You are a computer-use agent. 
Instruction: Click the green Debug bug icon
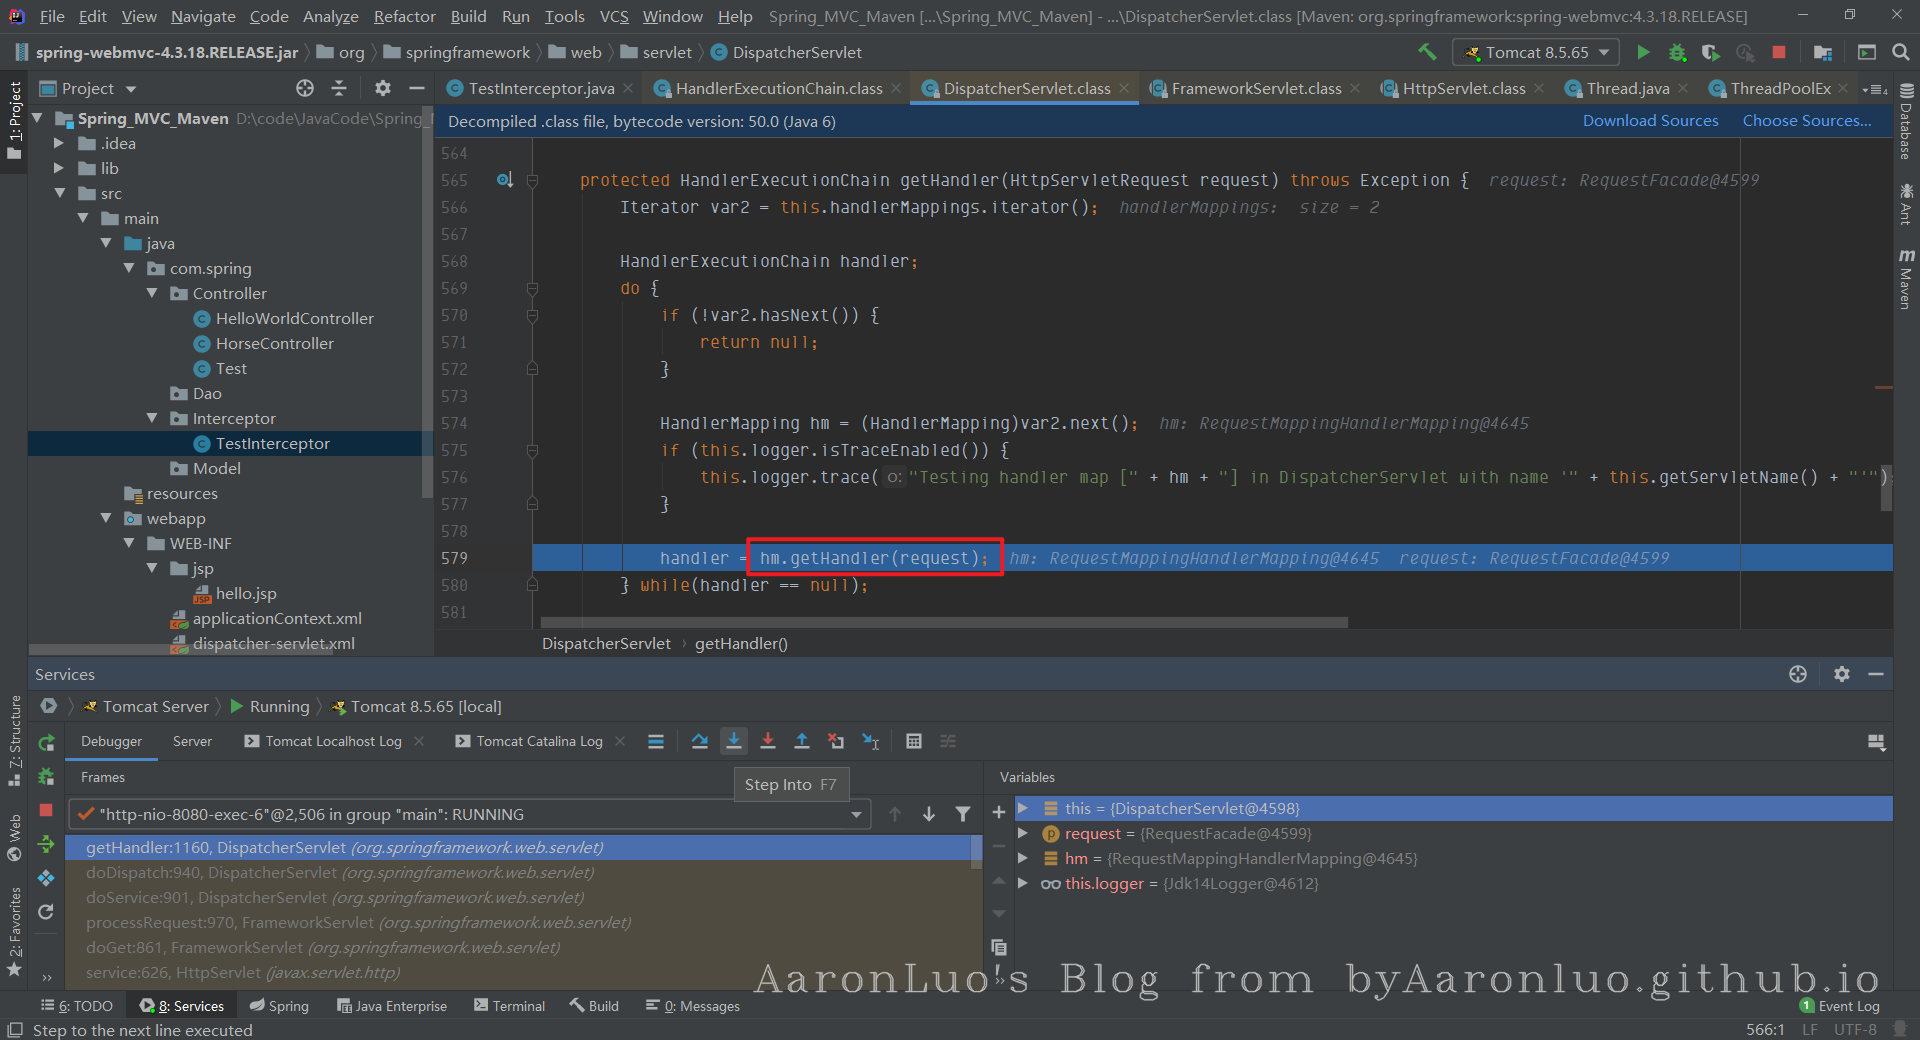coord(1677,52)
